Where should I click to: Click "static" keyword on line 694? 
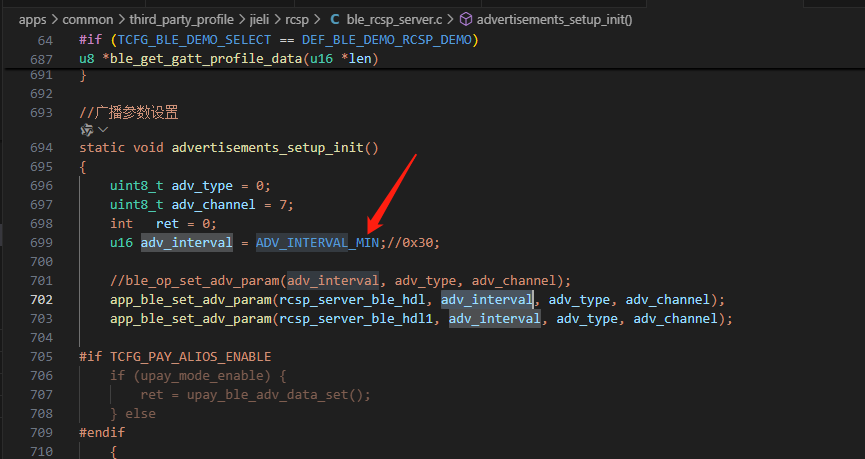102,148
